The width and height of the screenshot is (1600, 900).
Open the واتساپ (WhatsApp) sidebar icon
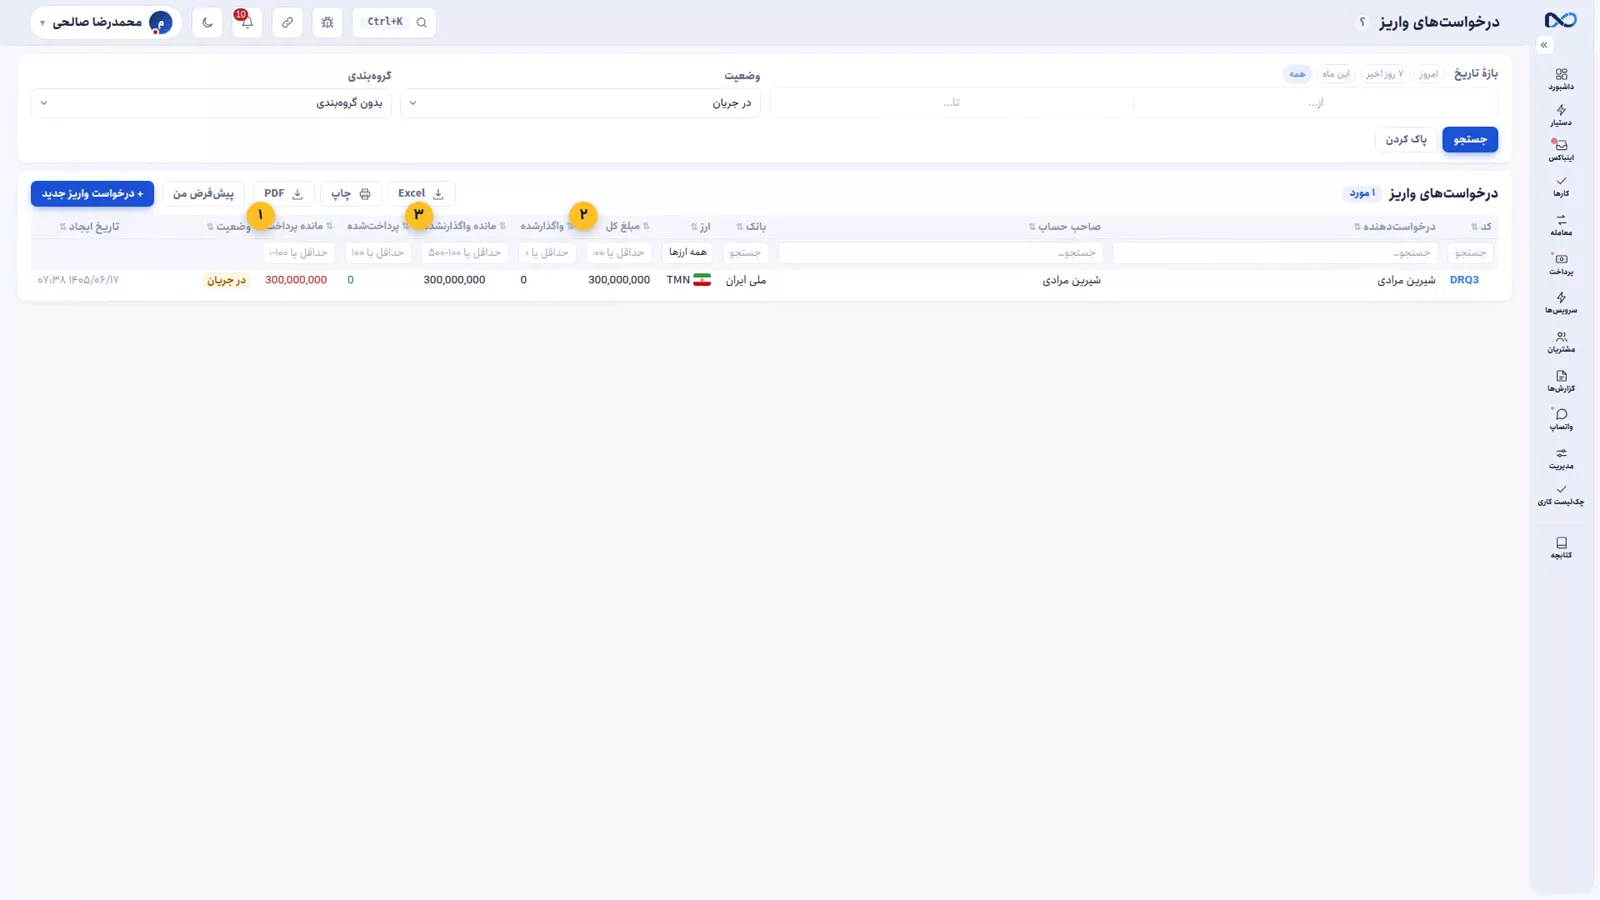pyautogui.click(x=1561, y=419)
